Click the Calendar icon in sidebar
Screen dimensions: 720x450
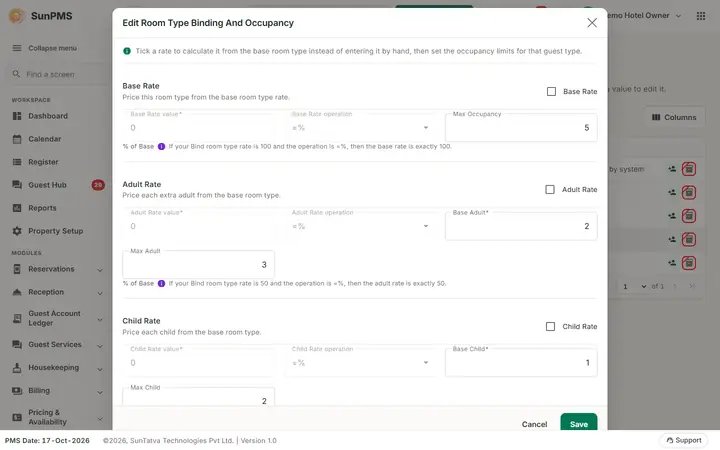point(17,139)
